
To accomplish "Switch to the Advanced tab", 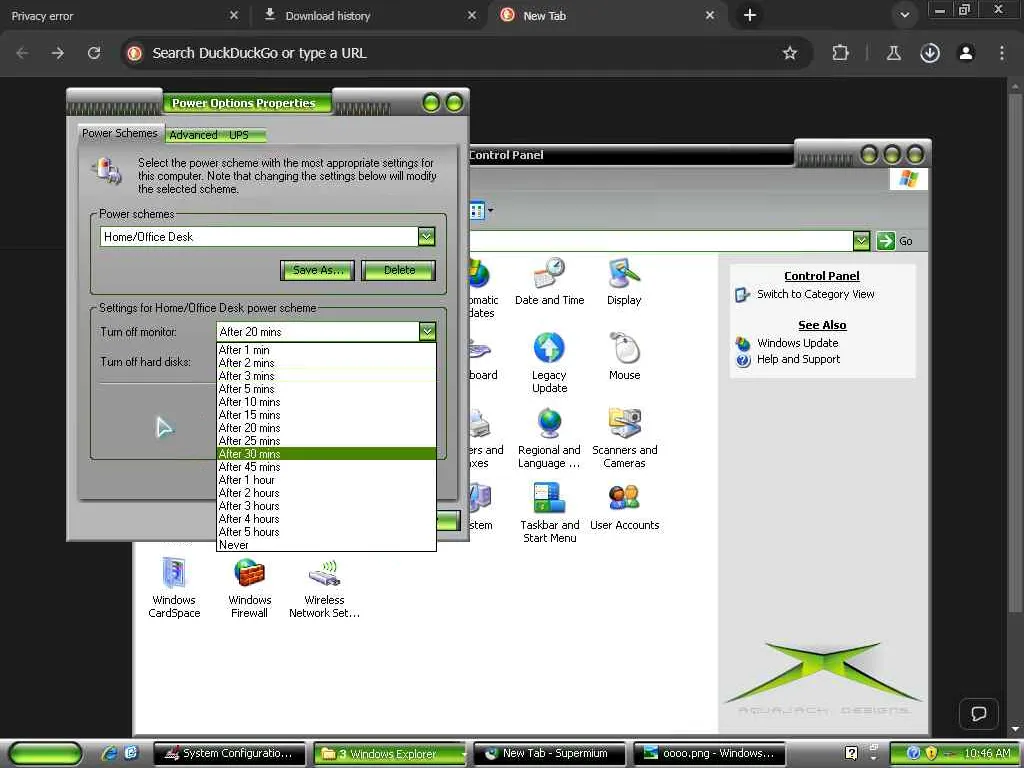I will [x=193, y=135].
